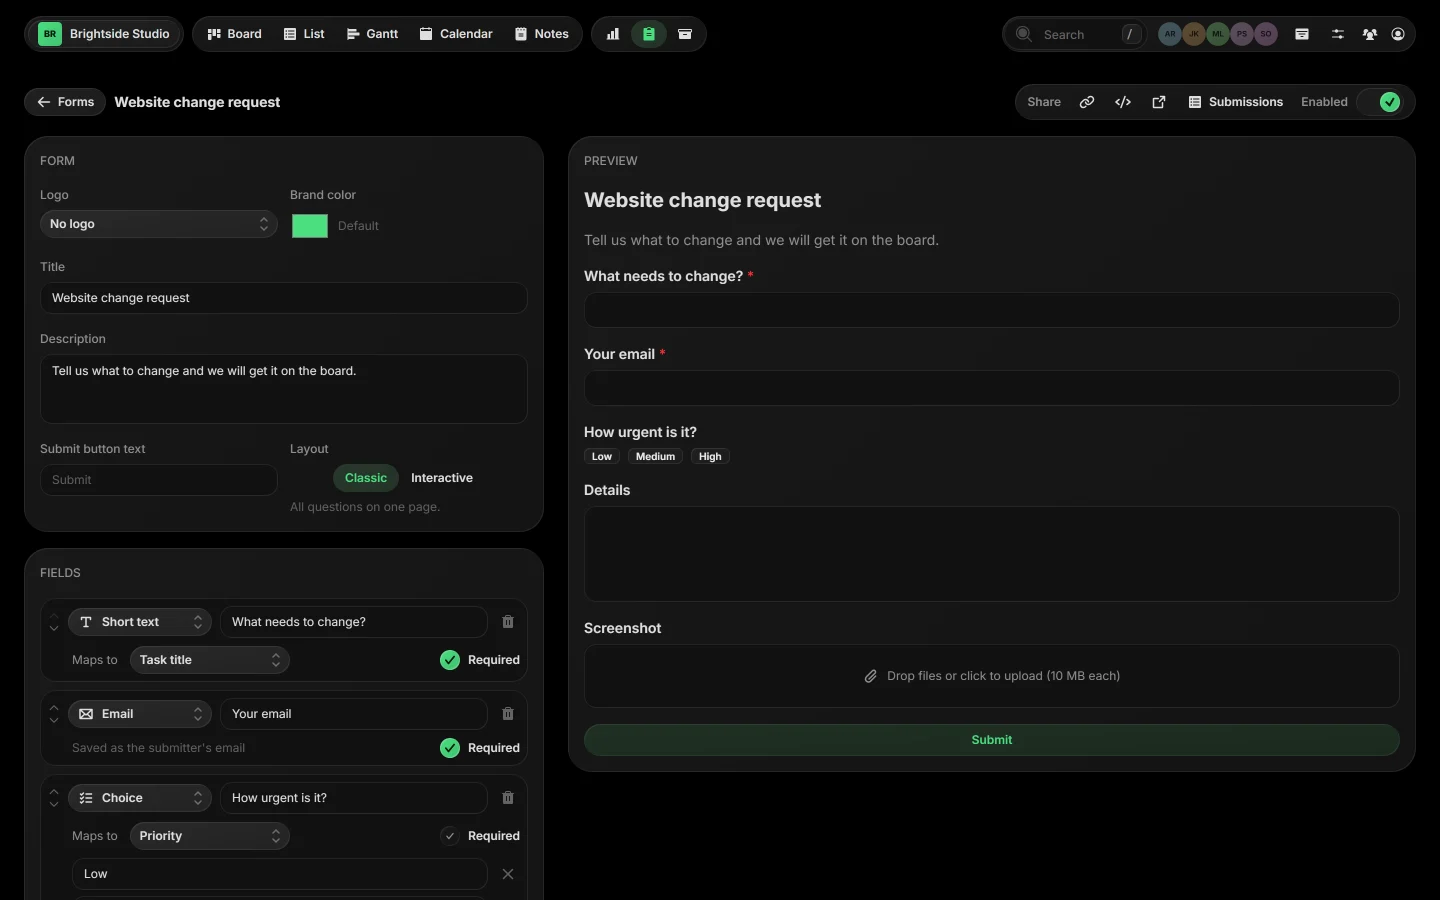Open the 'No logo' dropdown
1440x900 pixels.
pyautogui.click(x=159, y=224)
